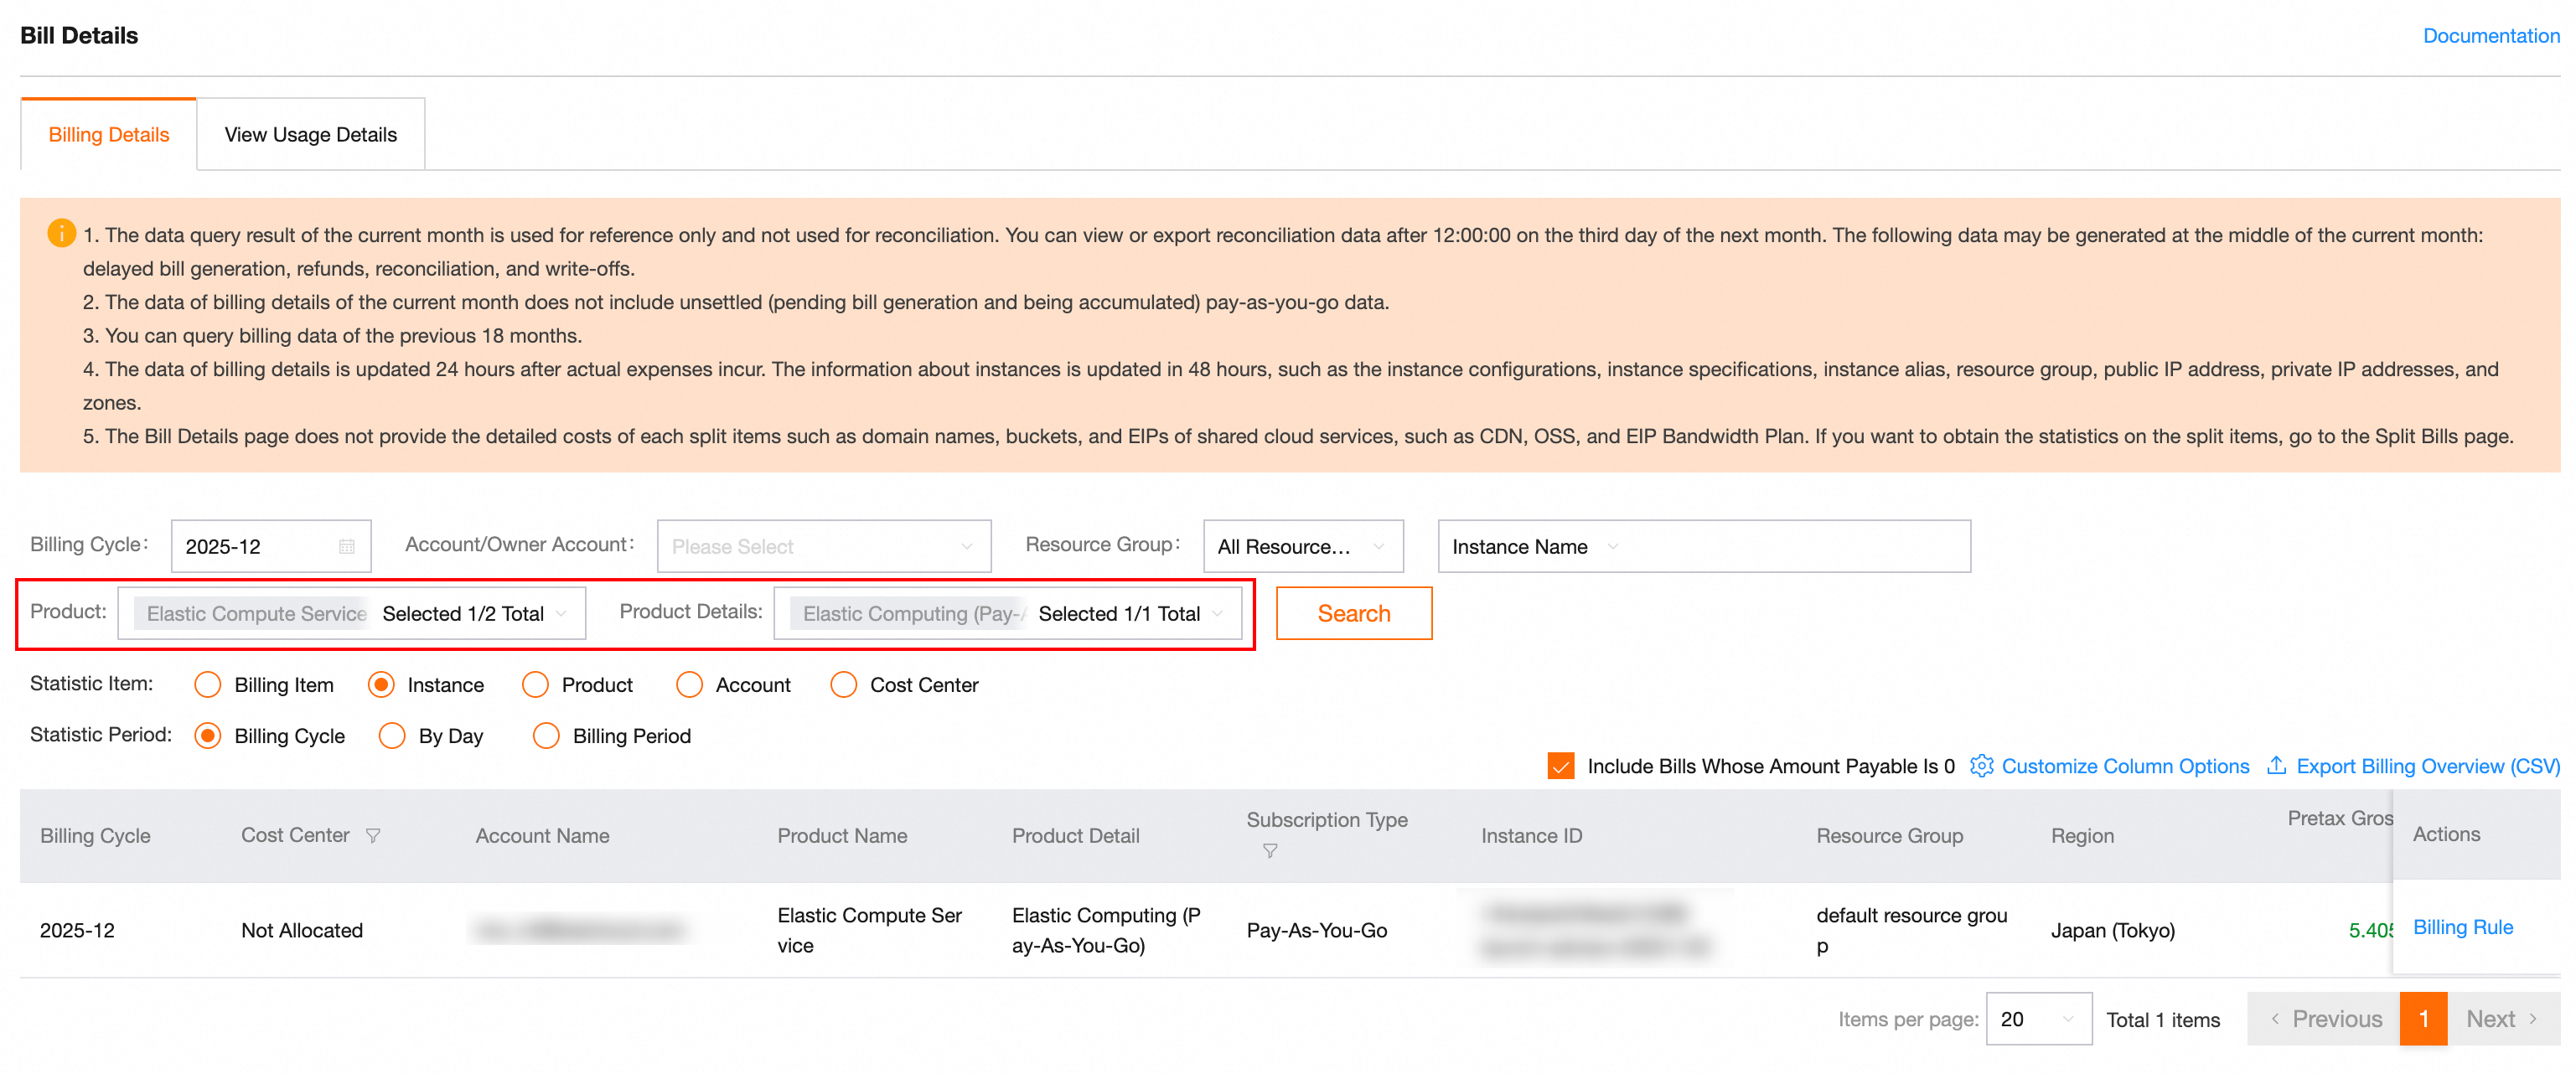The image size is (2576, 1074).
Task: Click the Instance Name search input field
Action: 1790,546
